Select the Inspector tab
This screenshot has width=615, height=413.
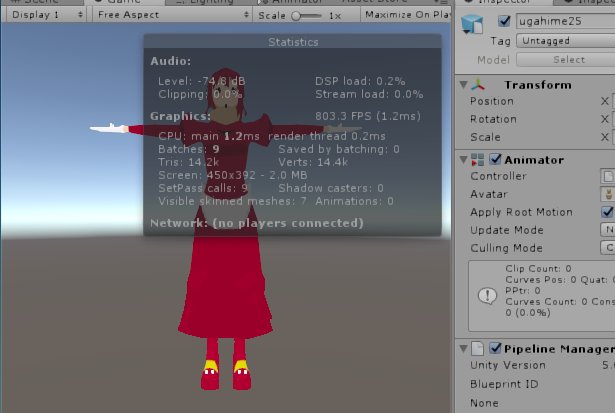click(504, 2)
